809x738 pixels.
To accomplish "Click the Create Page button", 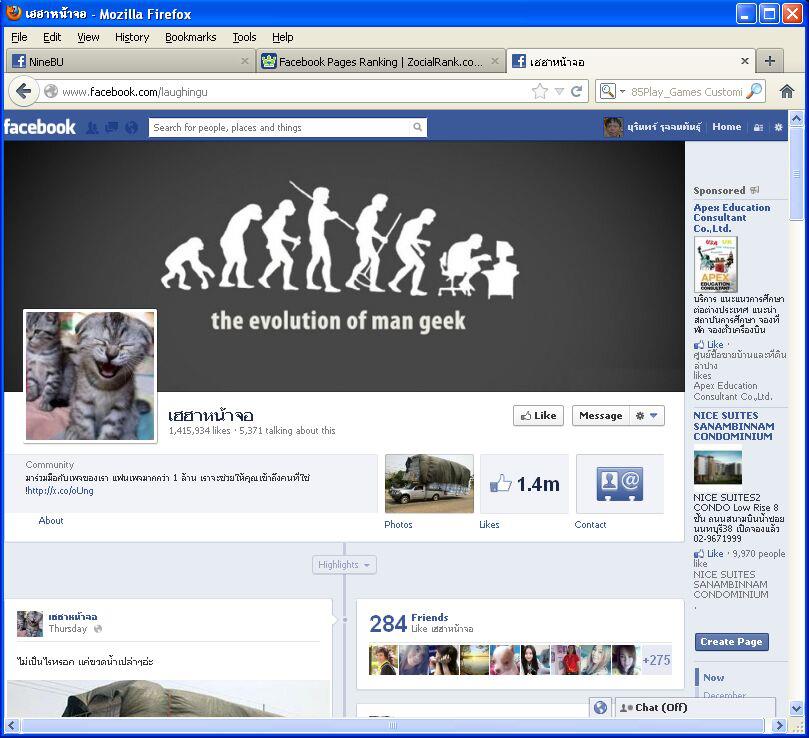I will pos(731,642).
